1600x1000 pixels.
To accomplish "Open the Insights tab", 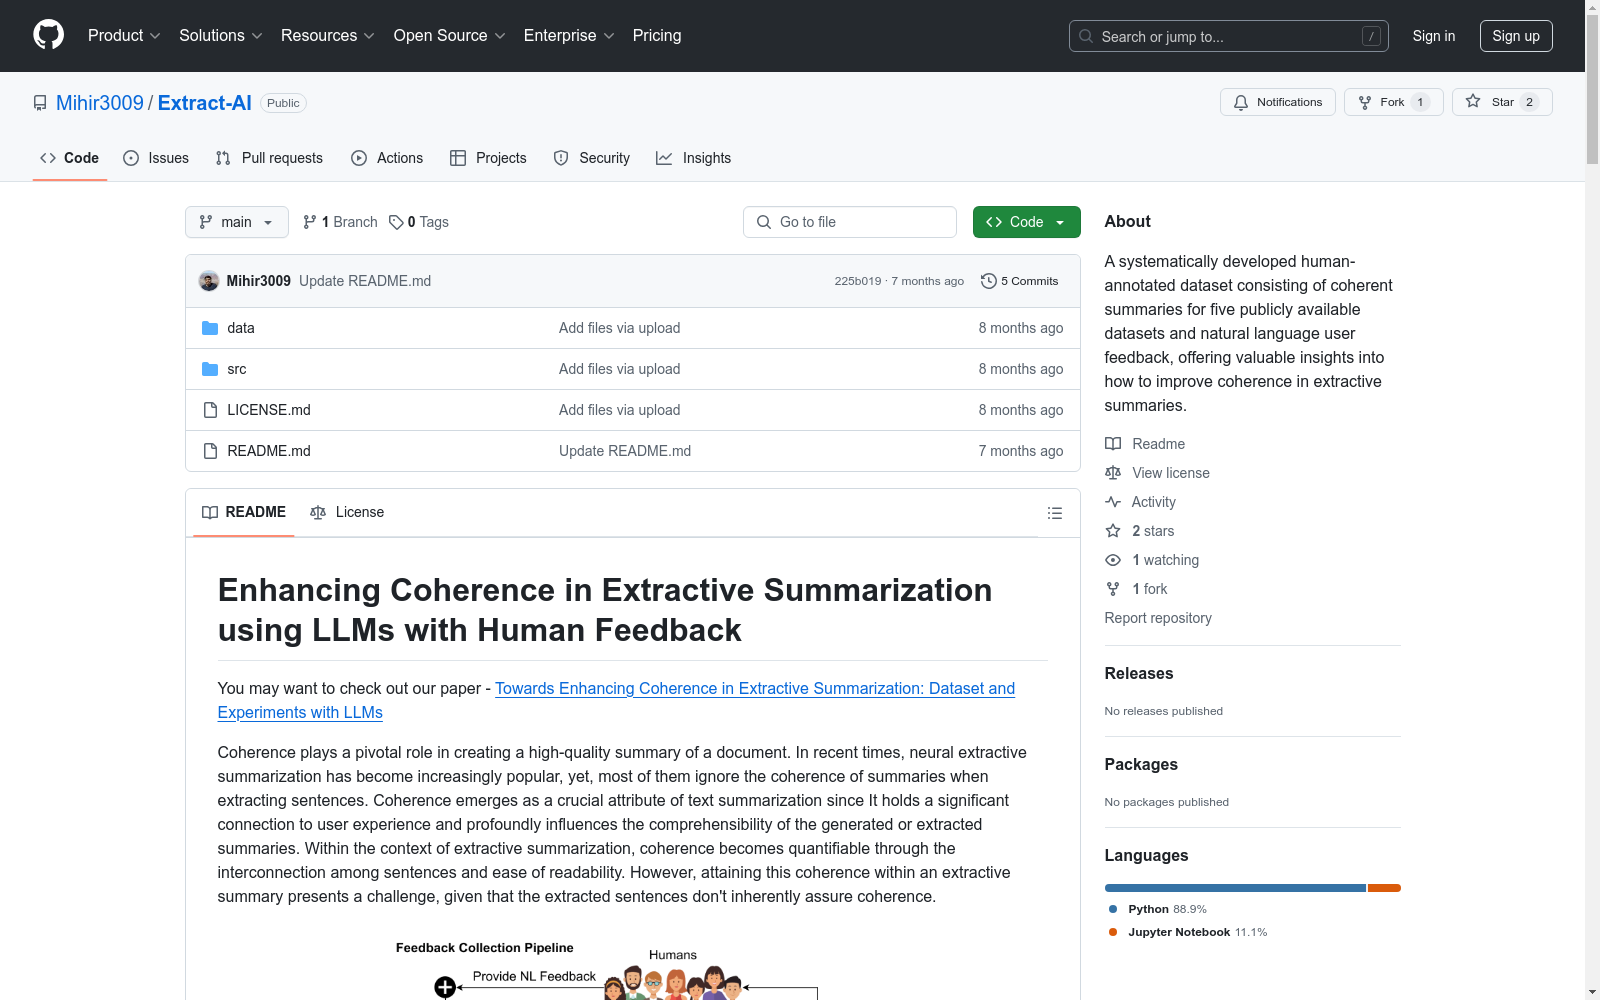I will [x=693, y=158].
